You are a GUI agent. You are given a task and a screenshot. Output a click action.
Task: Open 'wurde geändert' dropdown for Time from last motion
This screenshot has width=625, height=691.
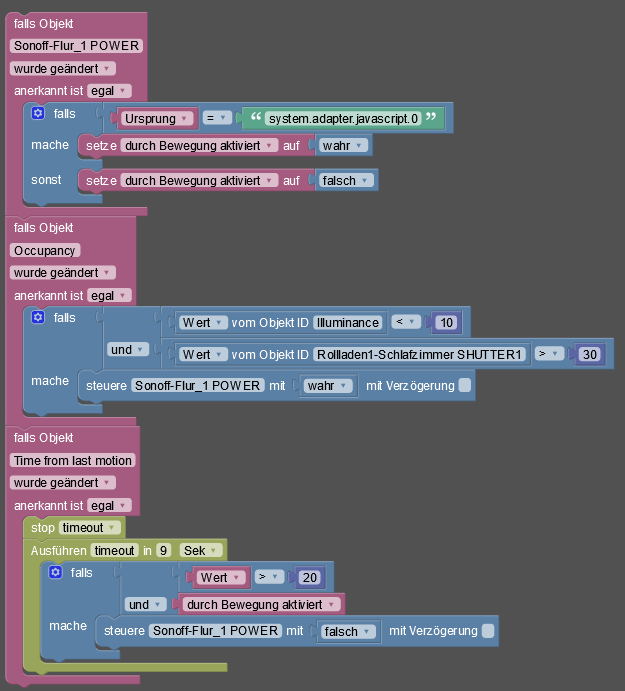click(63, 483)
